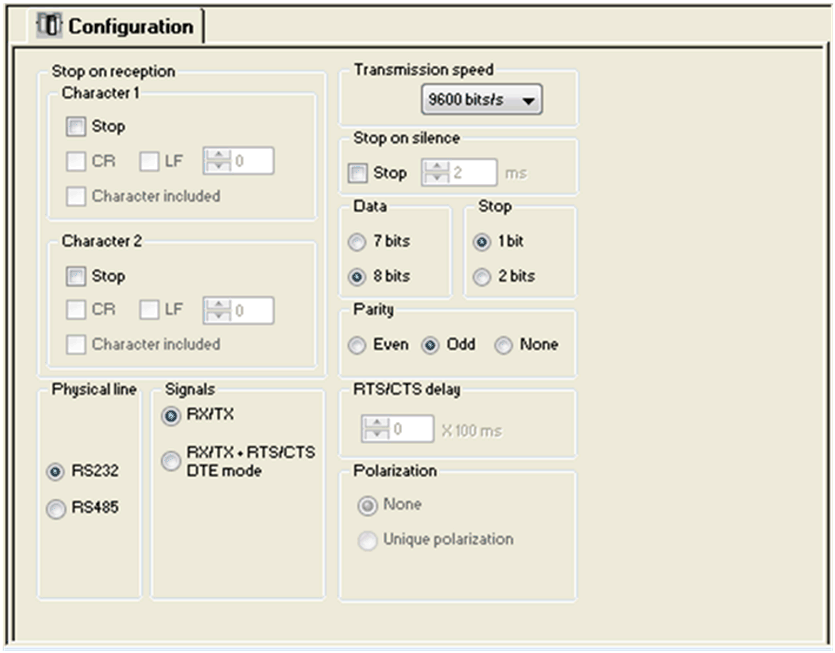The height and width of the screenshot is (653, 835).
Task: Set parity to Even
Action: click(x=357, y=345)
